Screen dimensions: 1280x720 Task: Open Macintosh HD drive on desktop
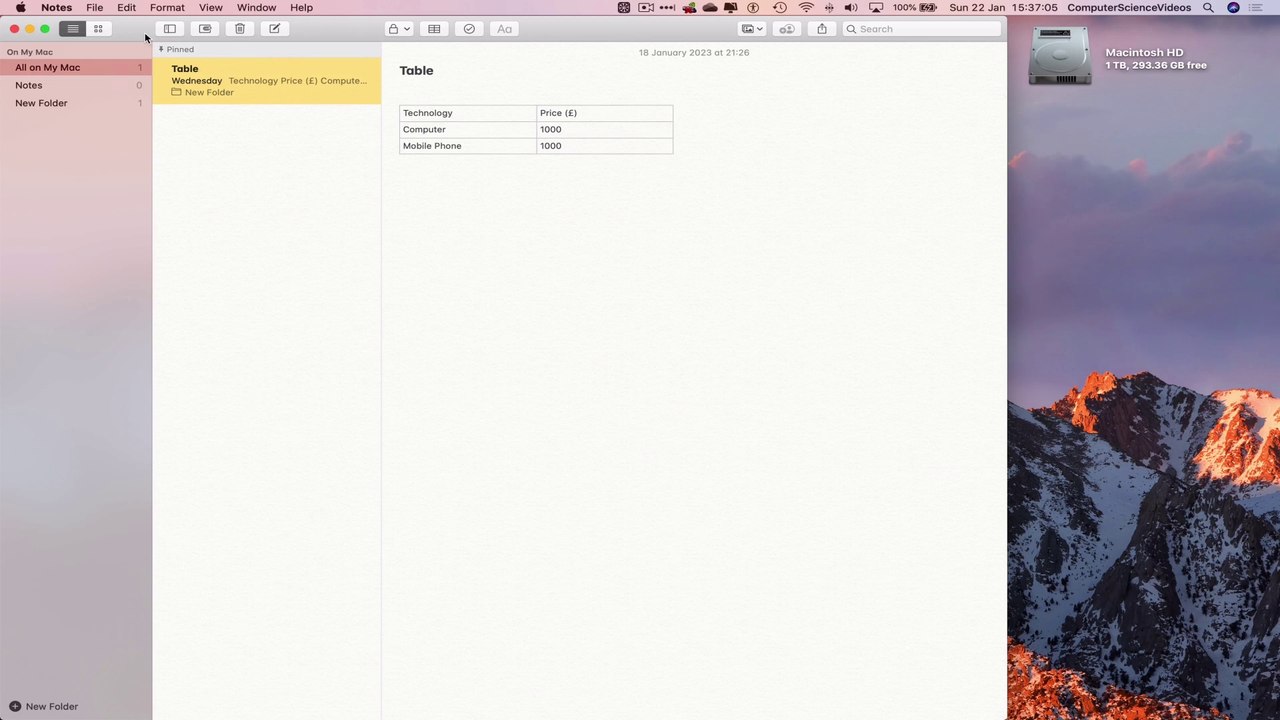[x=1060, y=56]
